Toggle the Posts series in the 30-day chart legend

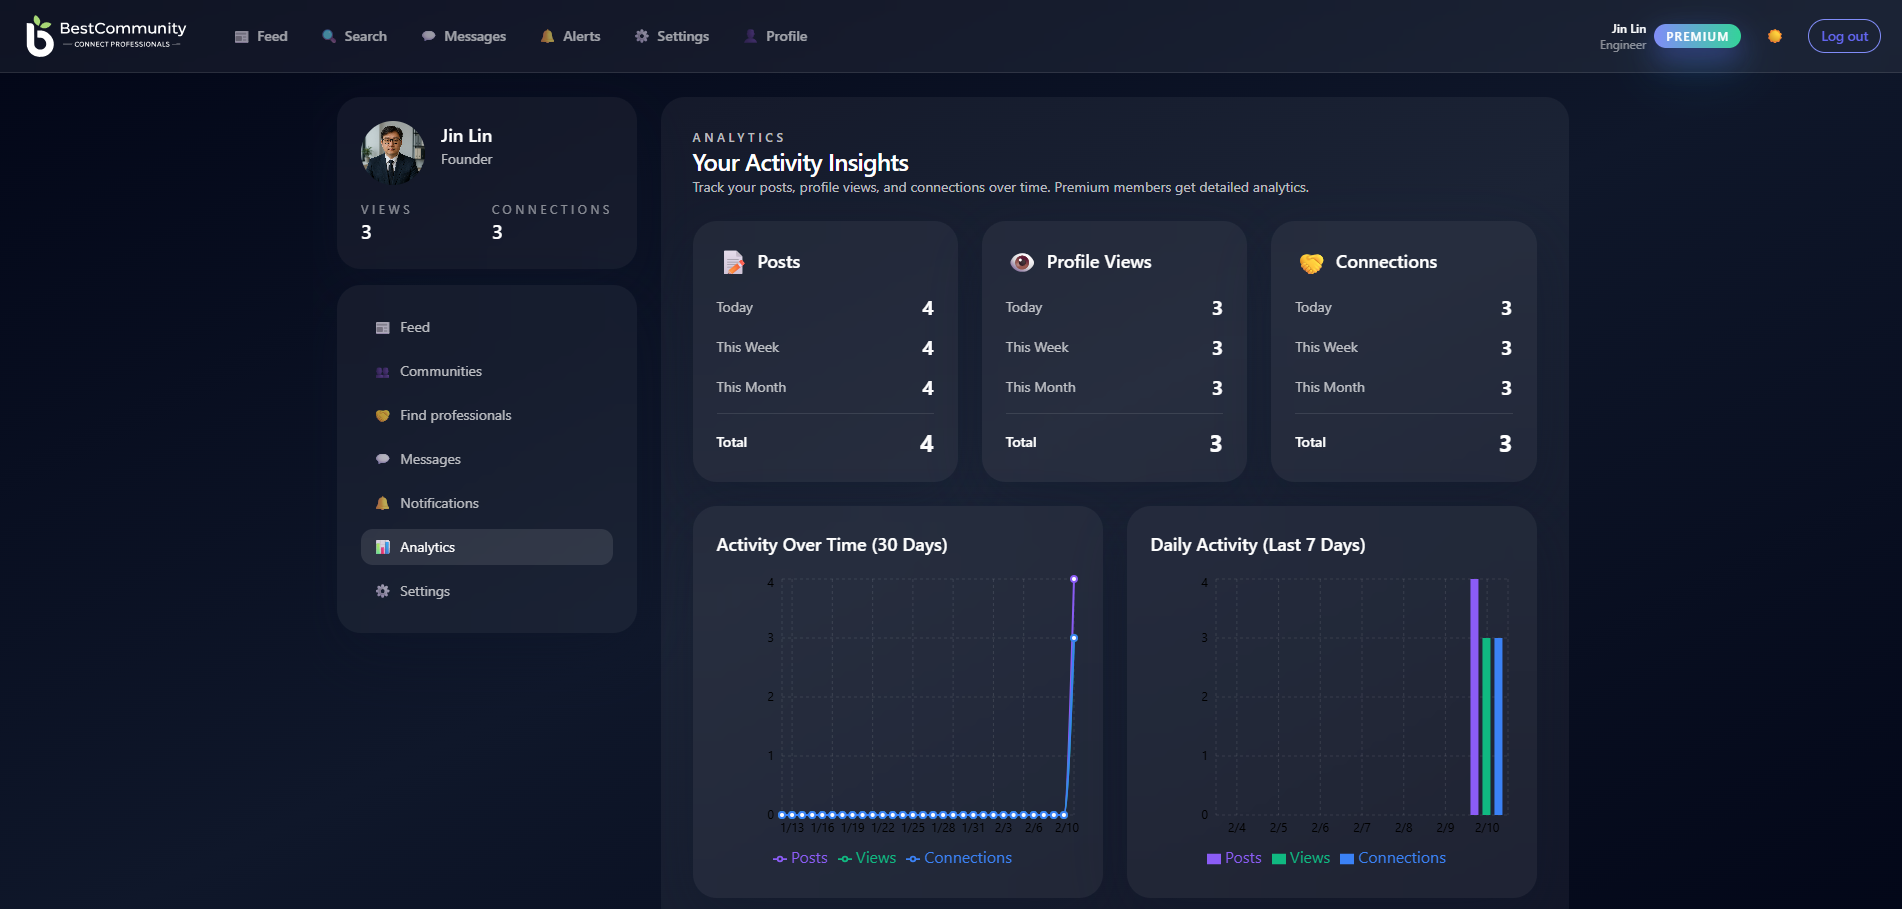800,858
